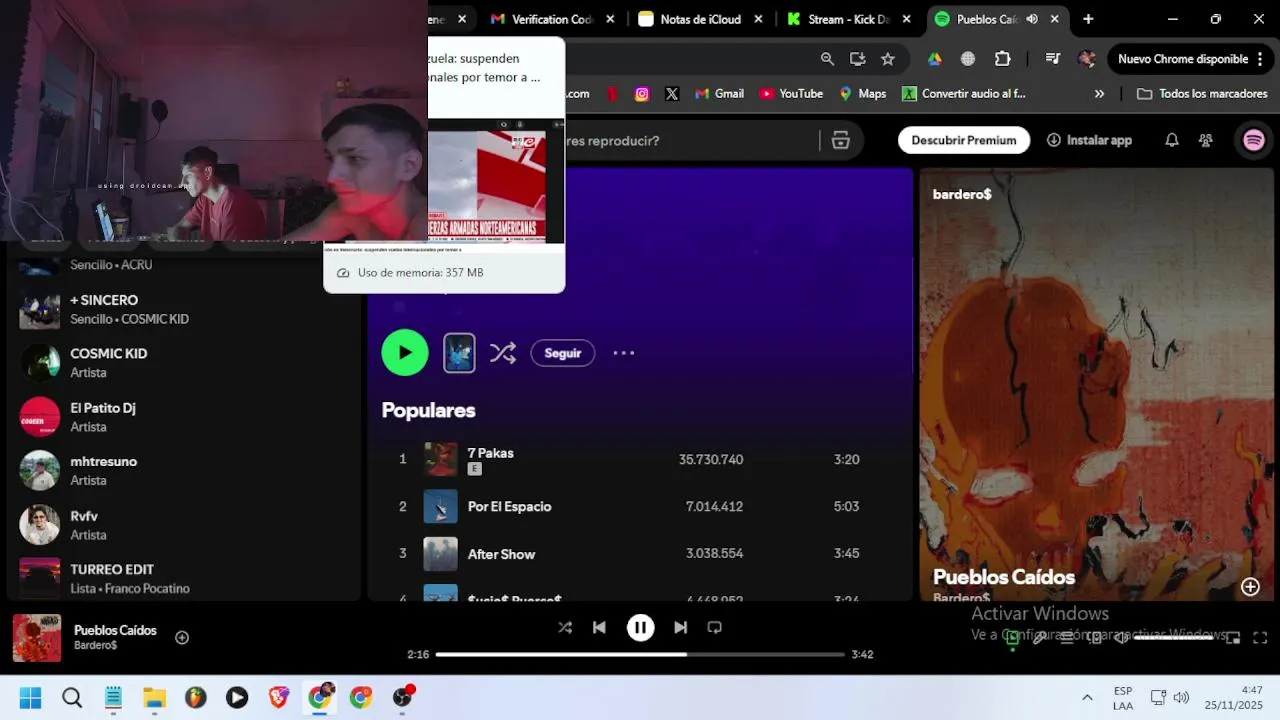Open + SINCERO single in library

pos(185,308)
